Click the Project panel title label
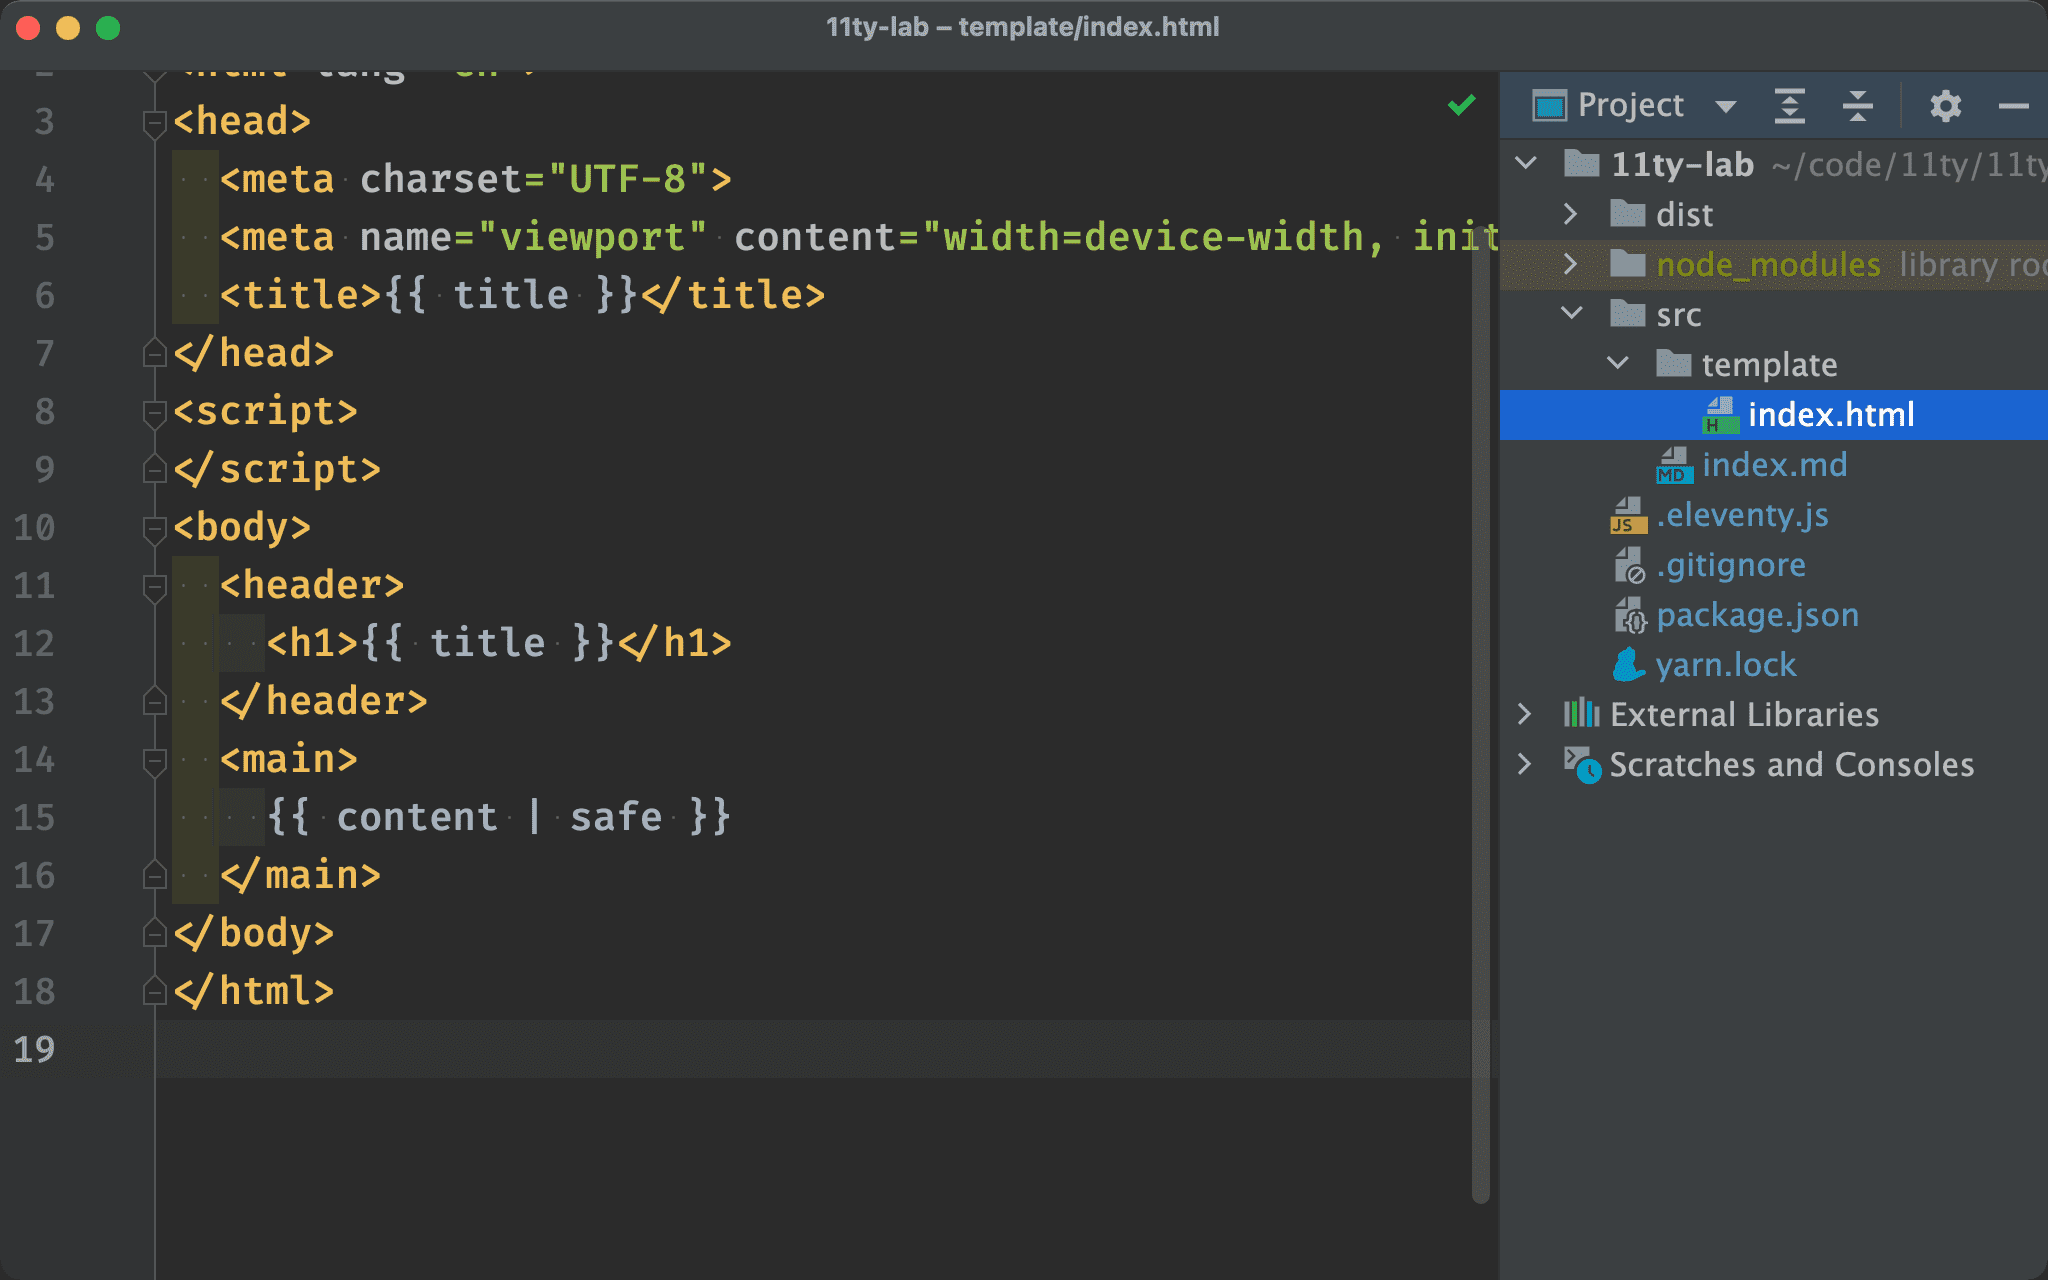Image resolution: width=2048 pixels, height=1280 pixels. 1631,105
